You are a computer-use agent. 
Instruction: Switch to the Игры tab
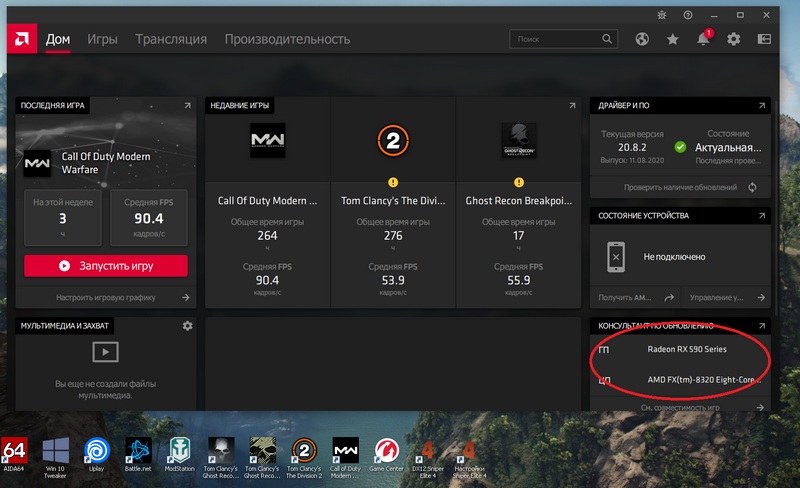click(x=102, y=39)
